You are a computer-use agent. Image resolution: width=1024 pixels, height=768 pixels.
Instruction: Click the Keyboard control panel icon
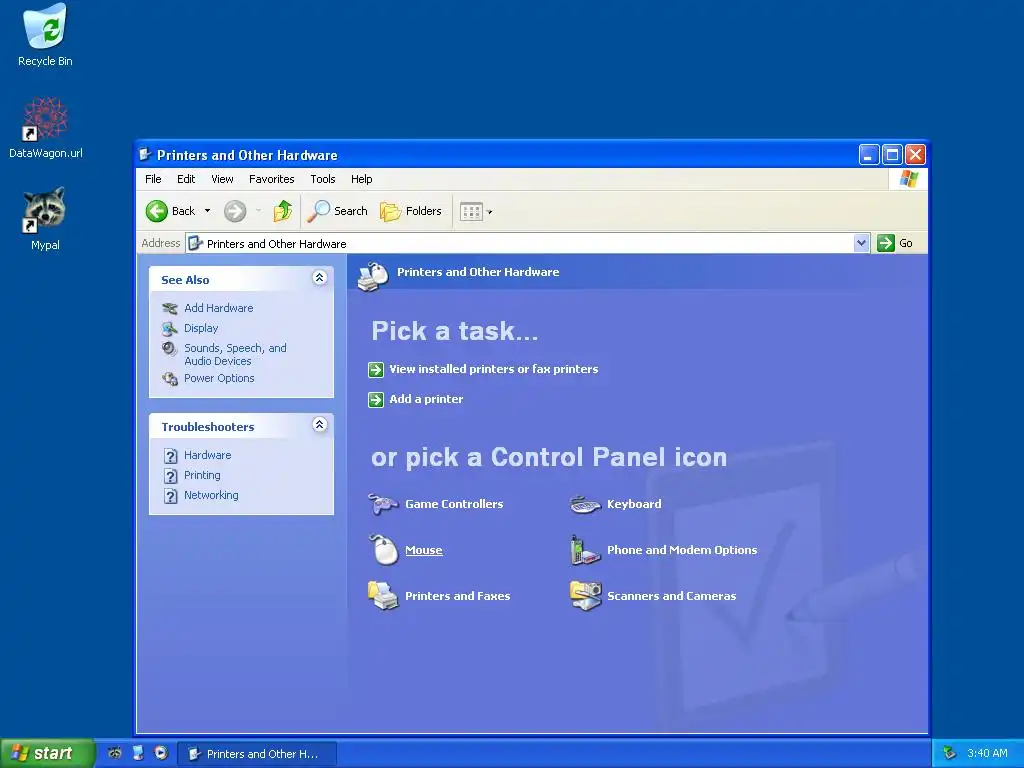click(584, 504)
